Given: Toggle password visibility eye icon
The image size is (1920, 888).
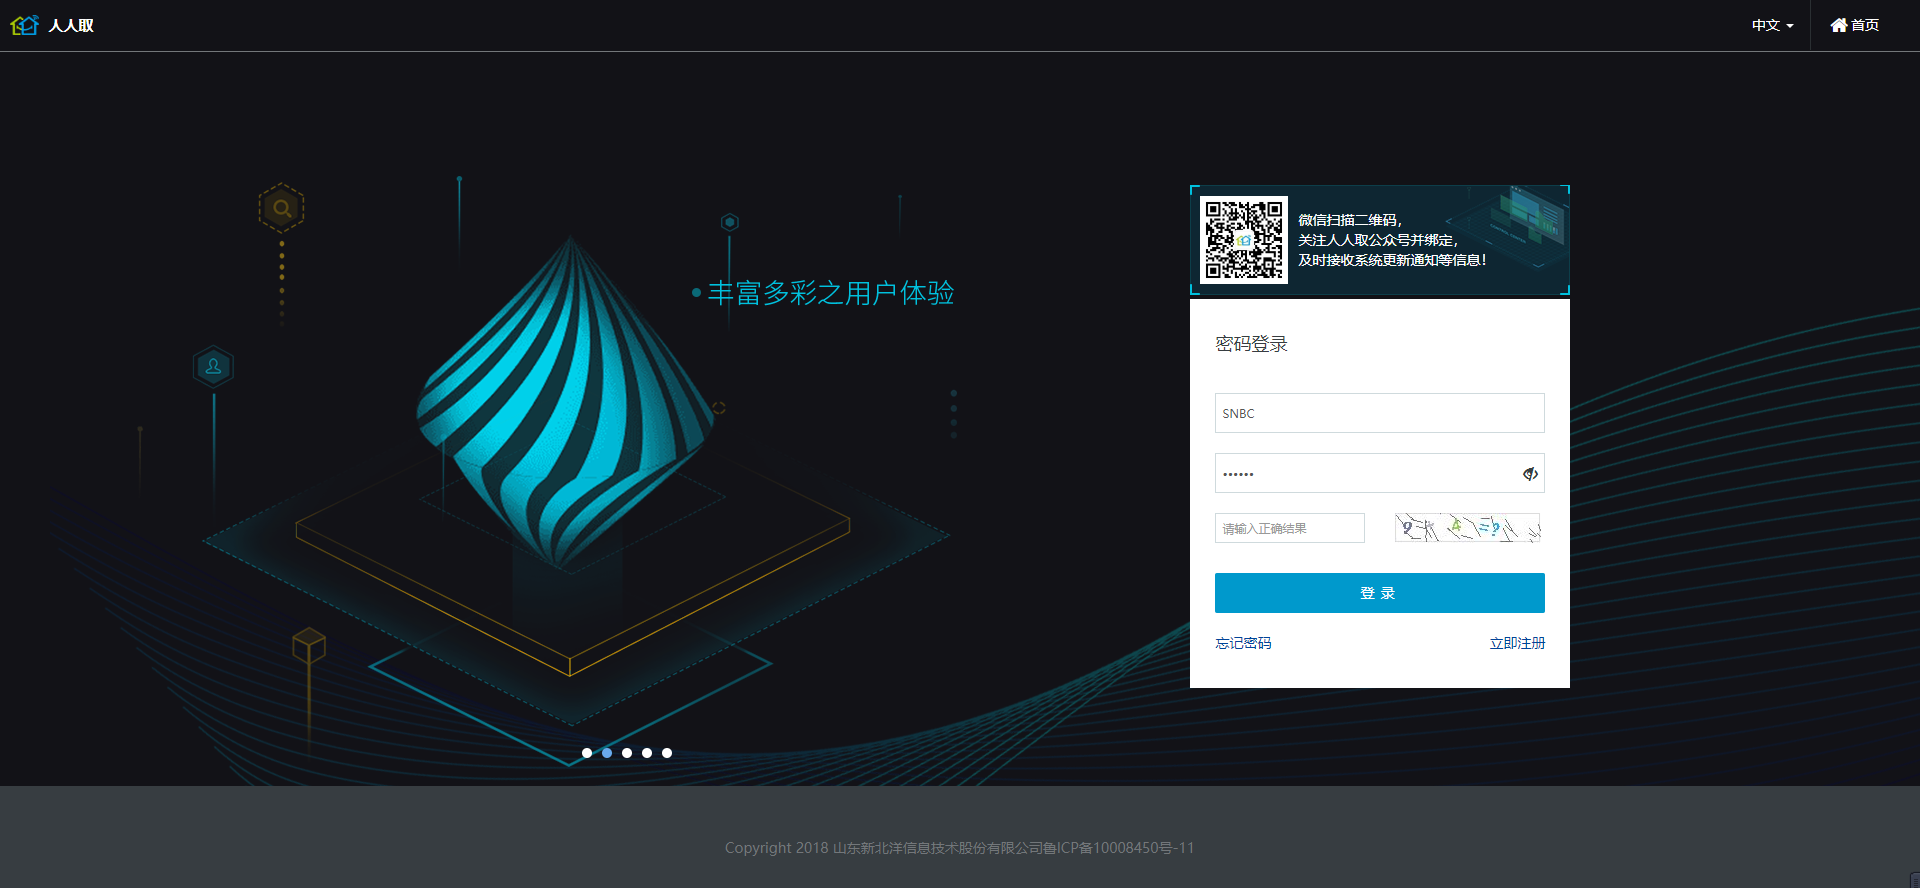Looking at the screenshot, I should point(1530,474).
